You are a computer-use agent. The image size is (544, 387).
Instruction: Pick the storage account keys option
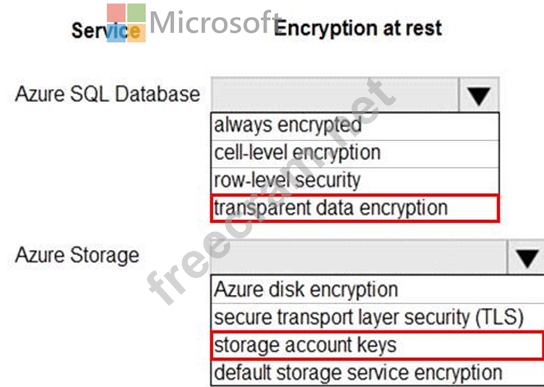(377, 345)
